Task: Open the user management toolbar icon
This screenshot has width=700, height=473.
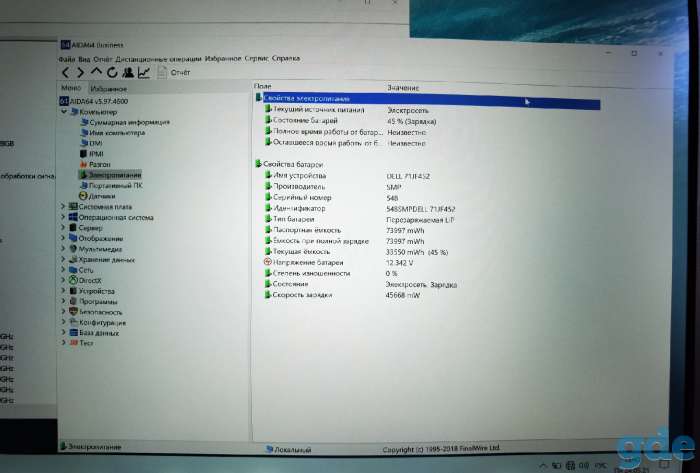Action: pos(128,72)
